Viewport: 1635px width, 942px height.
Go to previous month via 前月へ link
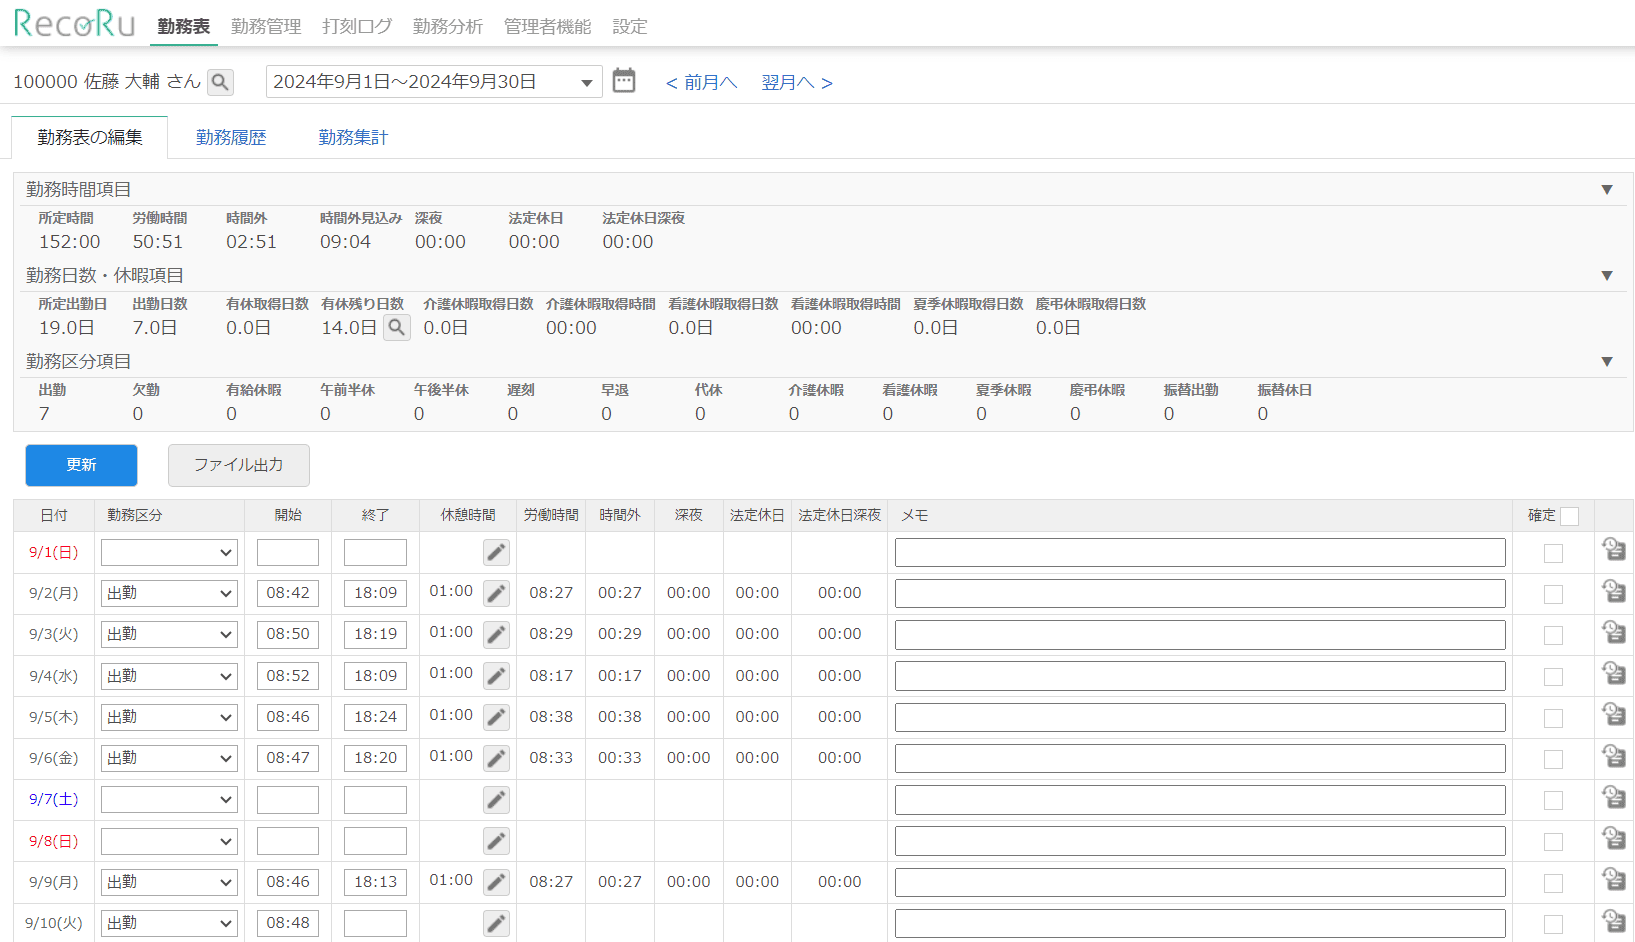coord(701,83)
